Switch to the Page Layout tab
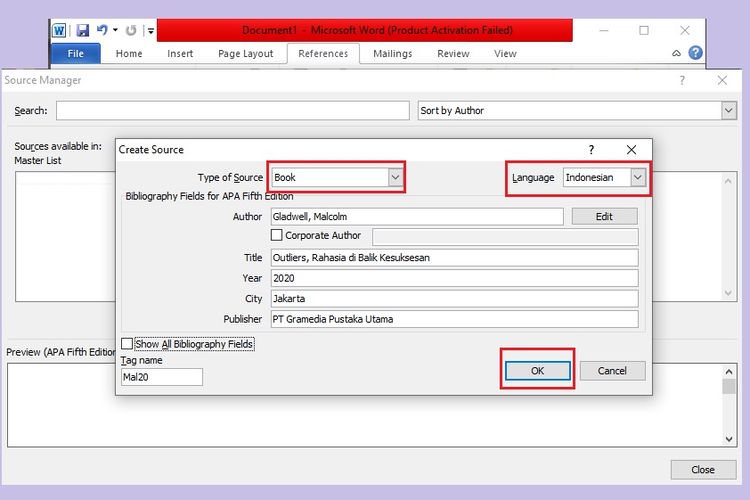 coord(246,54)
